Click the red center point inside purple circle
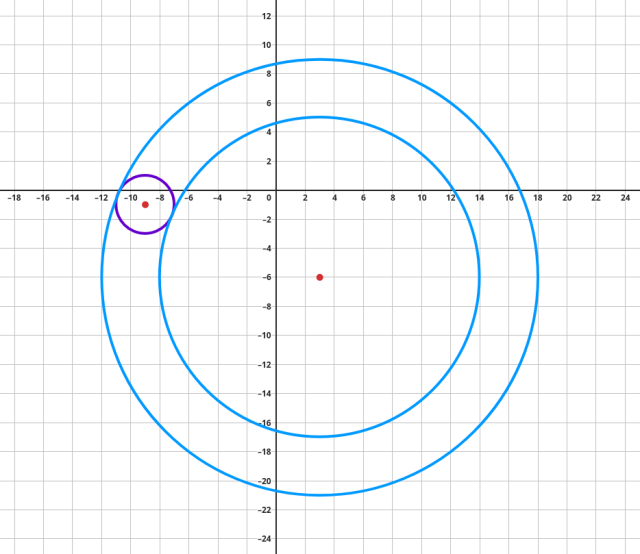Image resolution: width=640 pixels, height=554 pixels. [x=145, y=204]
